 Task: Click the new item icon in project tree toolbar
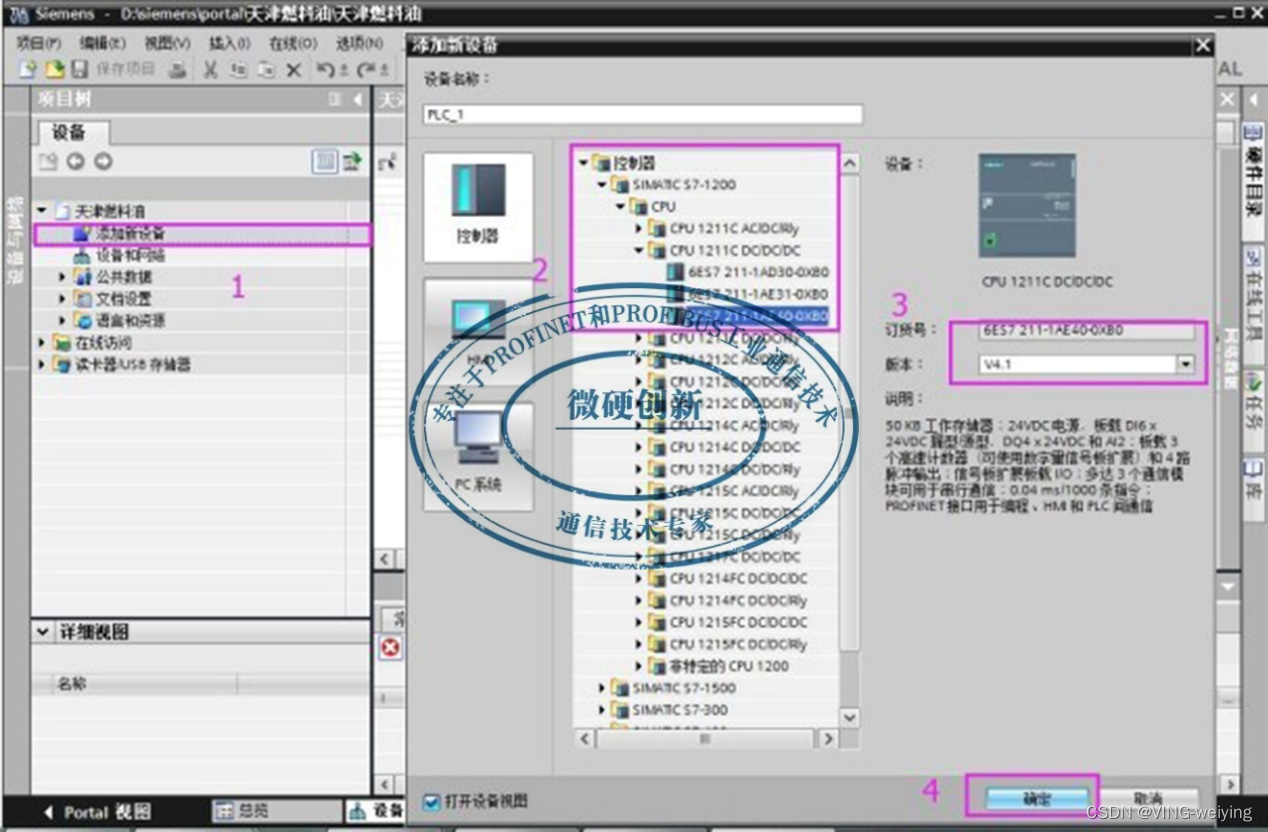click(x=47, y=161)
